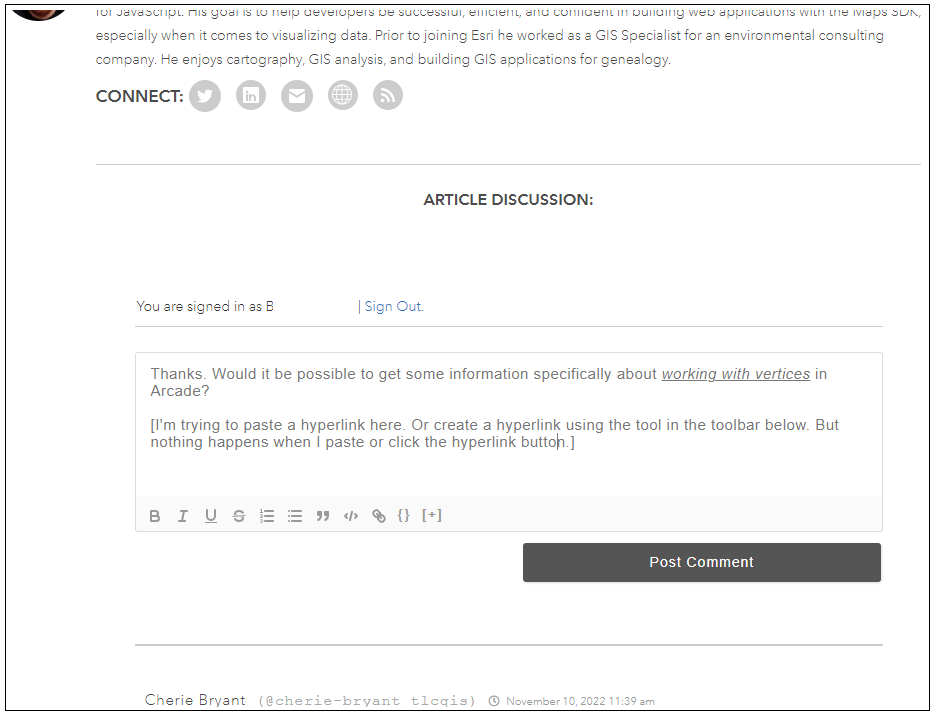Toggle underline formatting in comment editor
The height and width of the screenshot is (718, 938).
tap(211, 516)
